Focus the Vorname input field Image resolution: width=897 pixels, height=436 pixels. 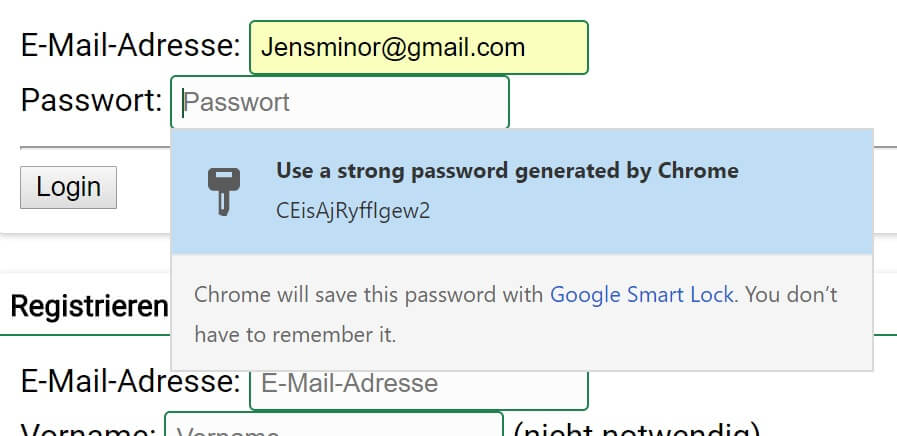pos(333,427)
